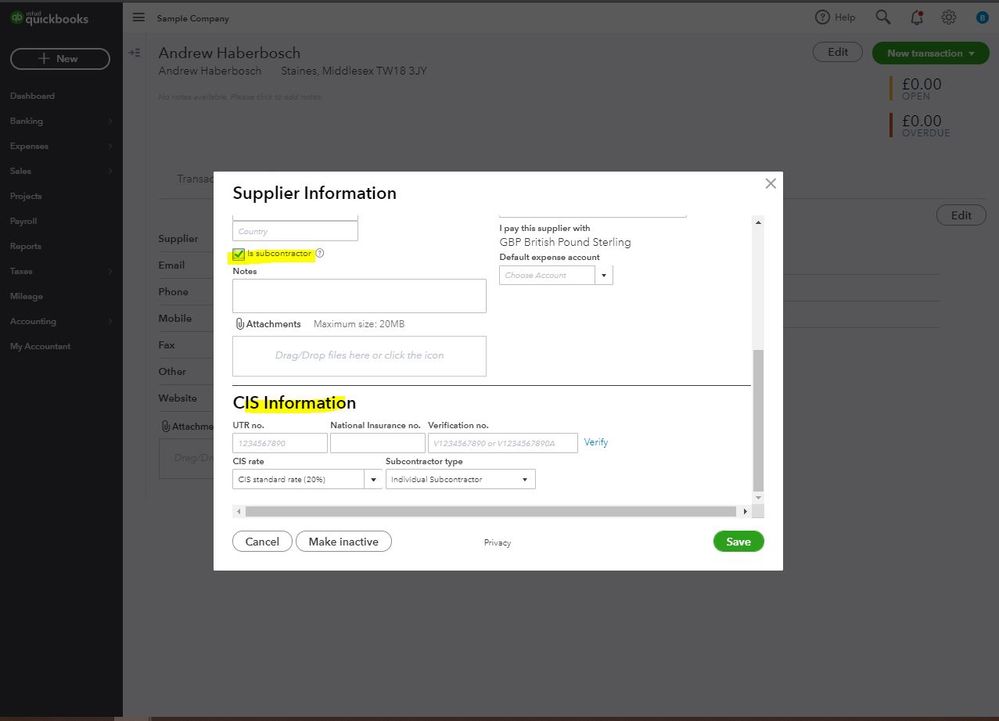Go to Dashboard in the sidebar
Screen dimensions: 999x721
point(32,96)
